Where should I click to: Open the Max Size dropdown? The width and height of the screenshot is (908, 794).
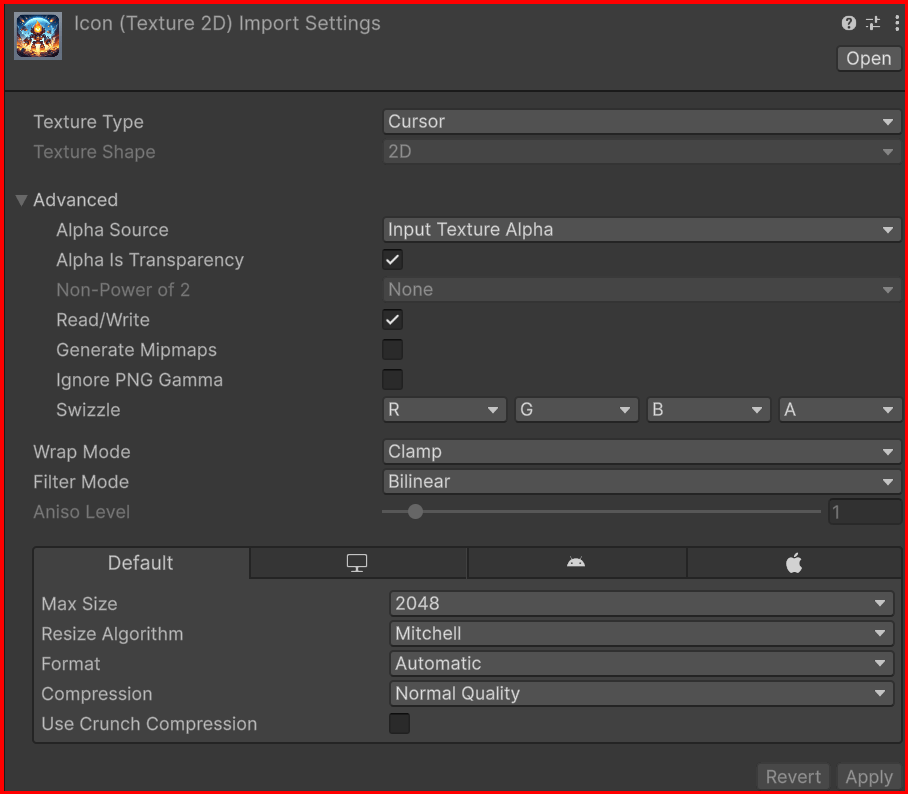(x=640, y=604)
